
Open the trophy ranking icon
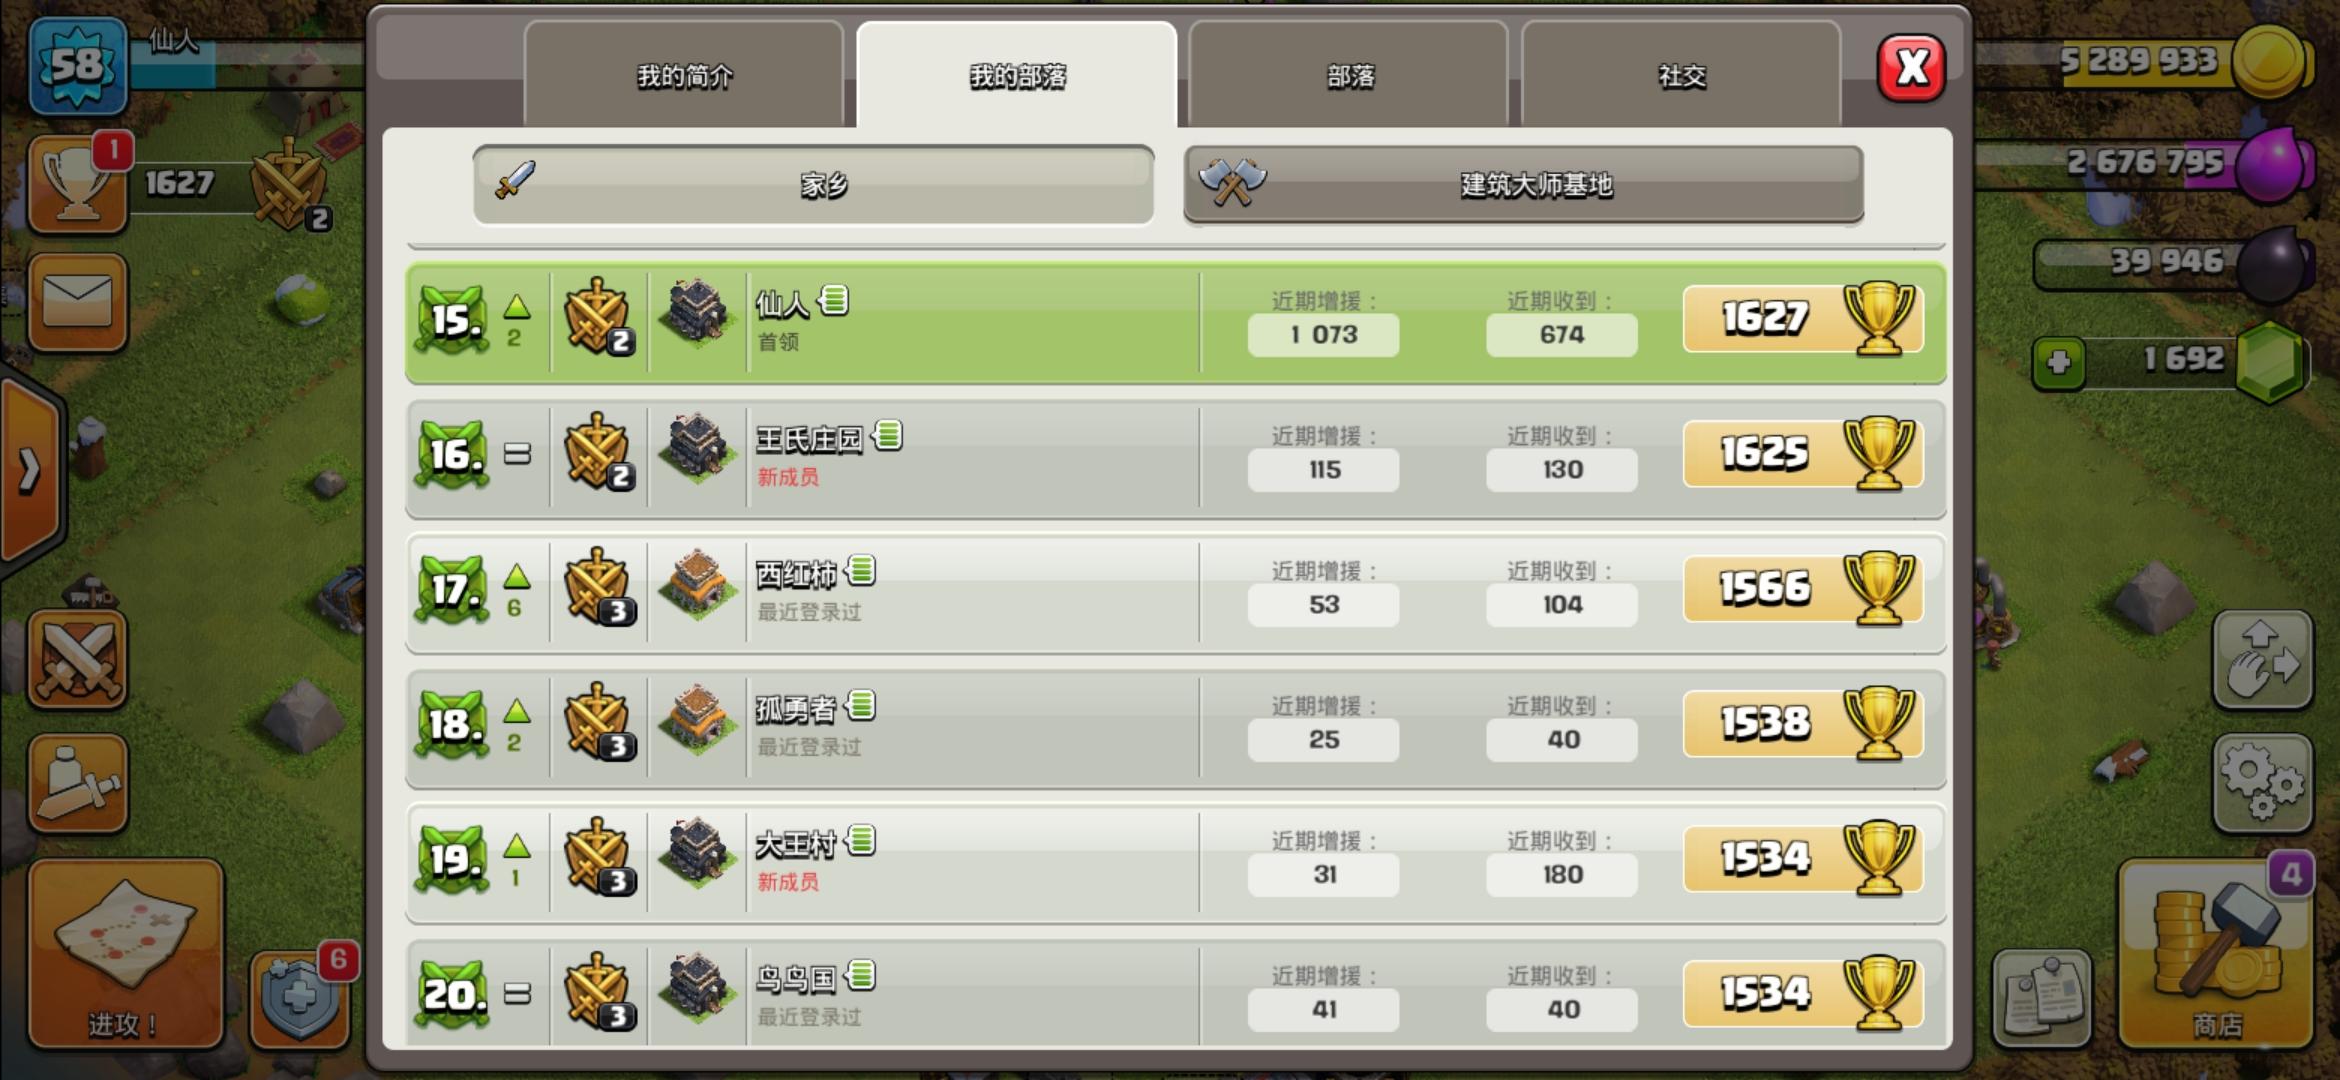[x=78, y=184]
